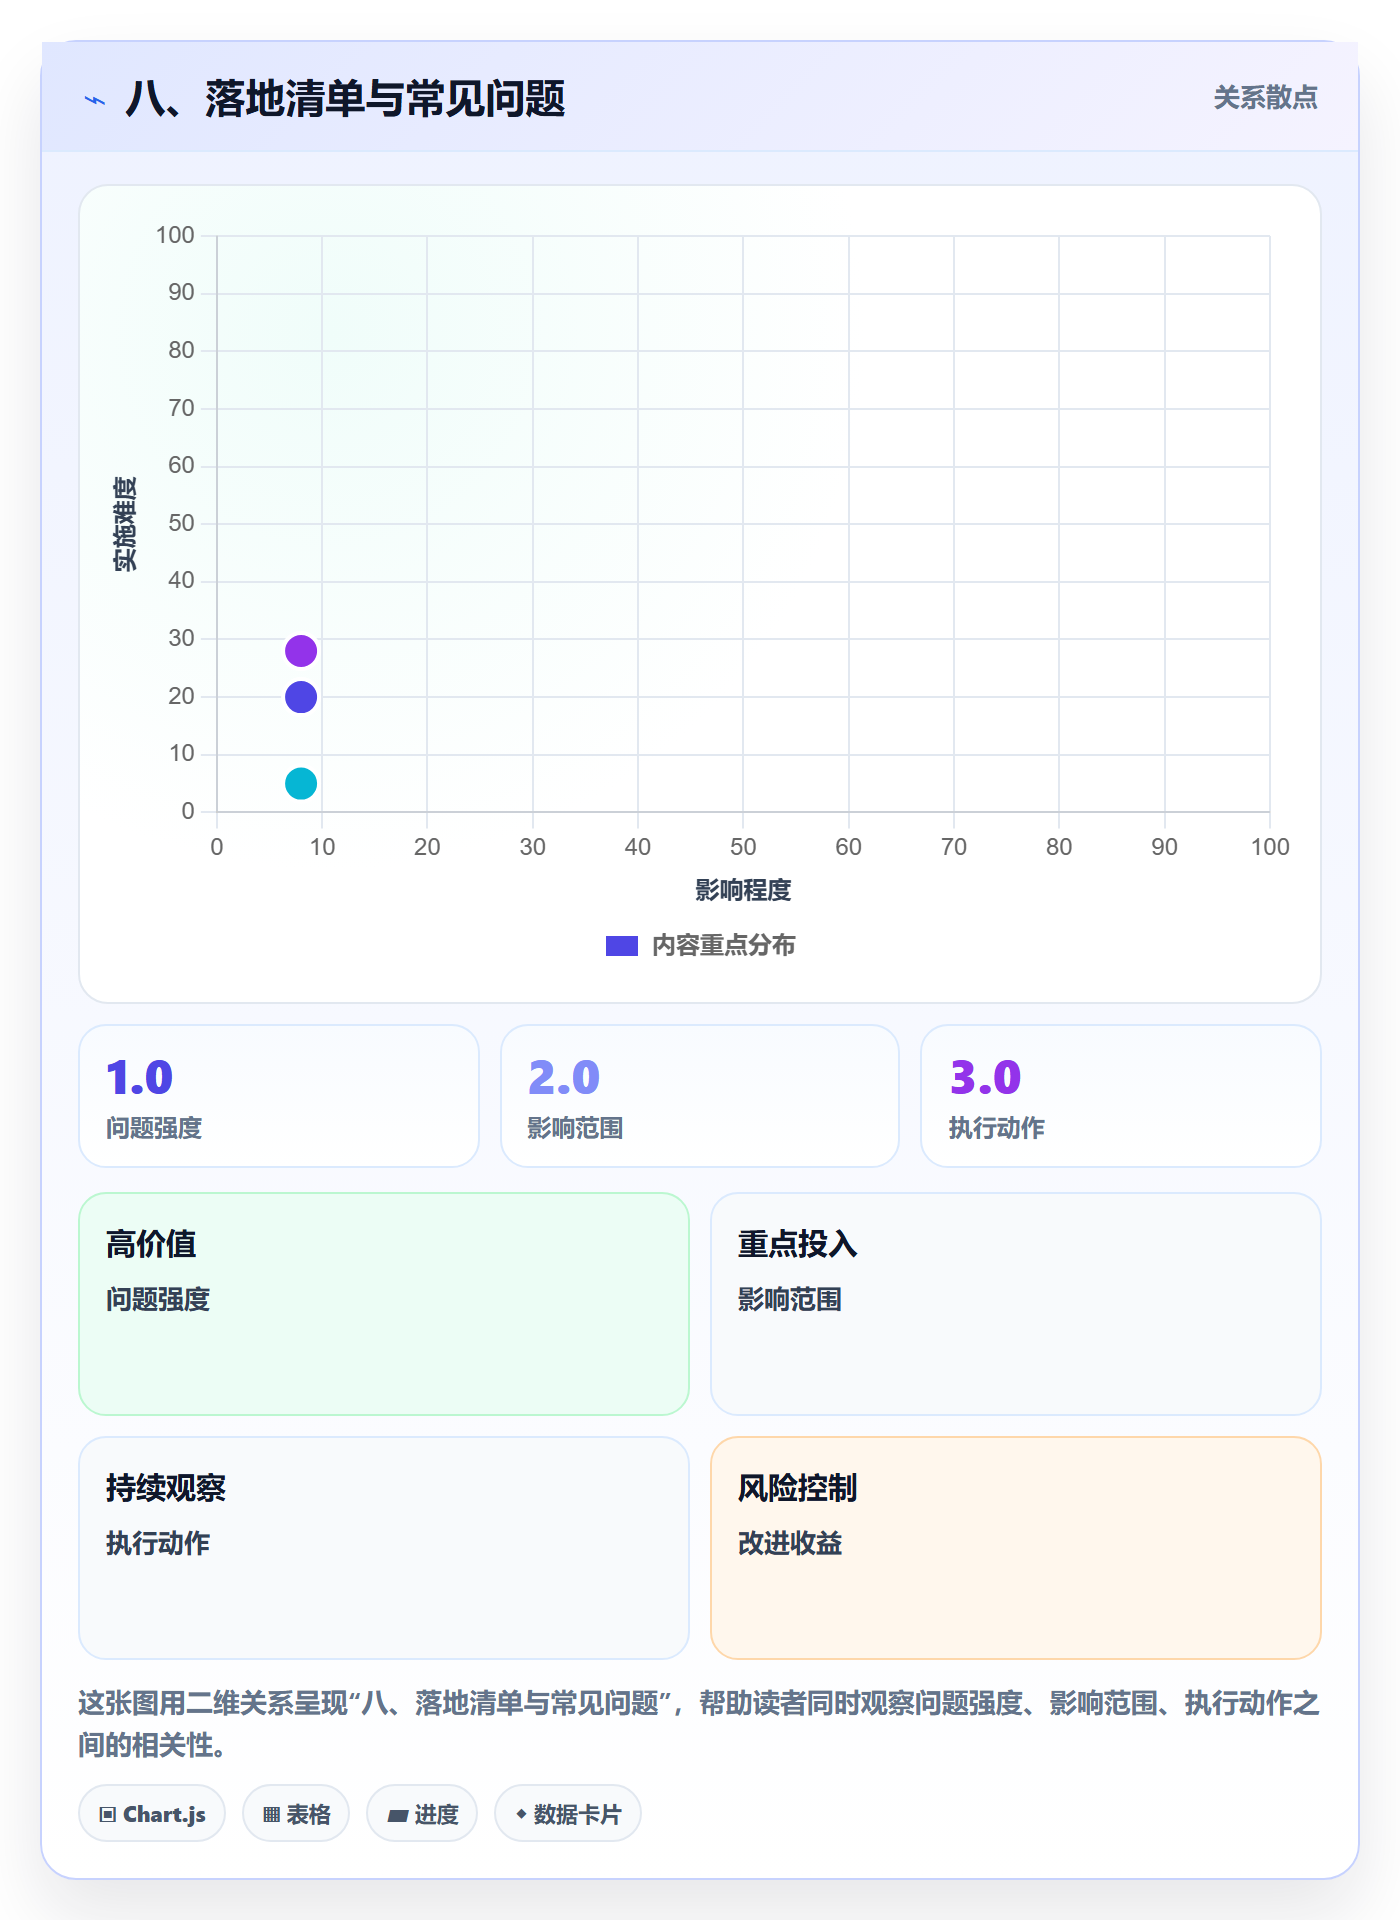
Task: Select the 1.0 value above 问题强度
Action: point(140,1077)
